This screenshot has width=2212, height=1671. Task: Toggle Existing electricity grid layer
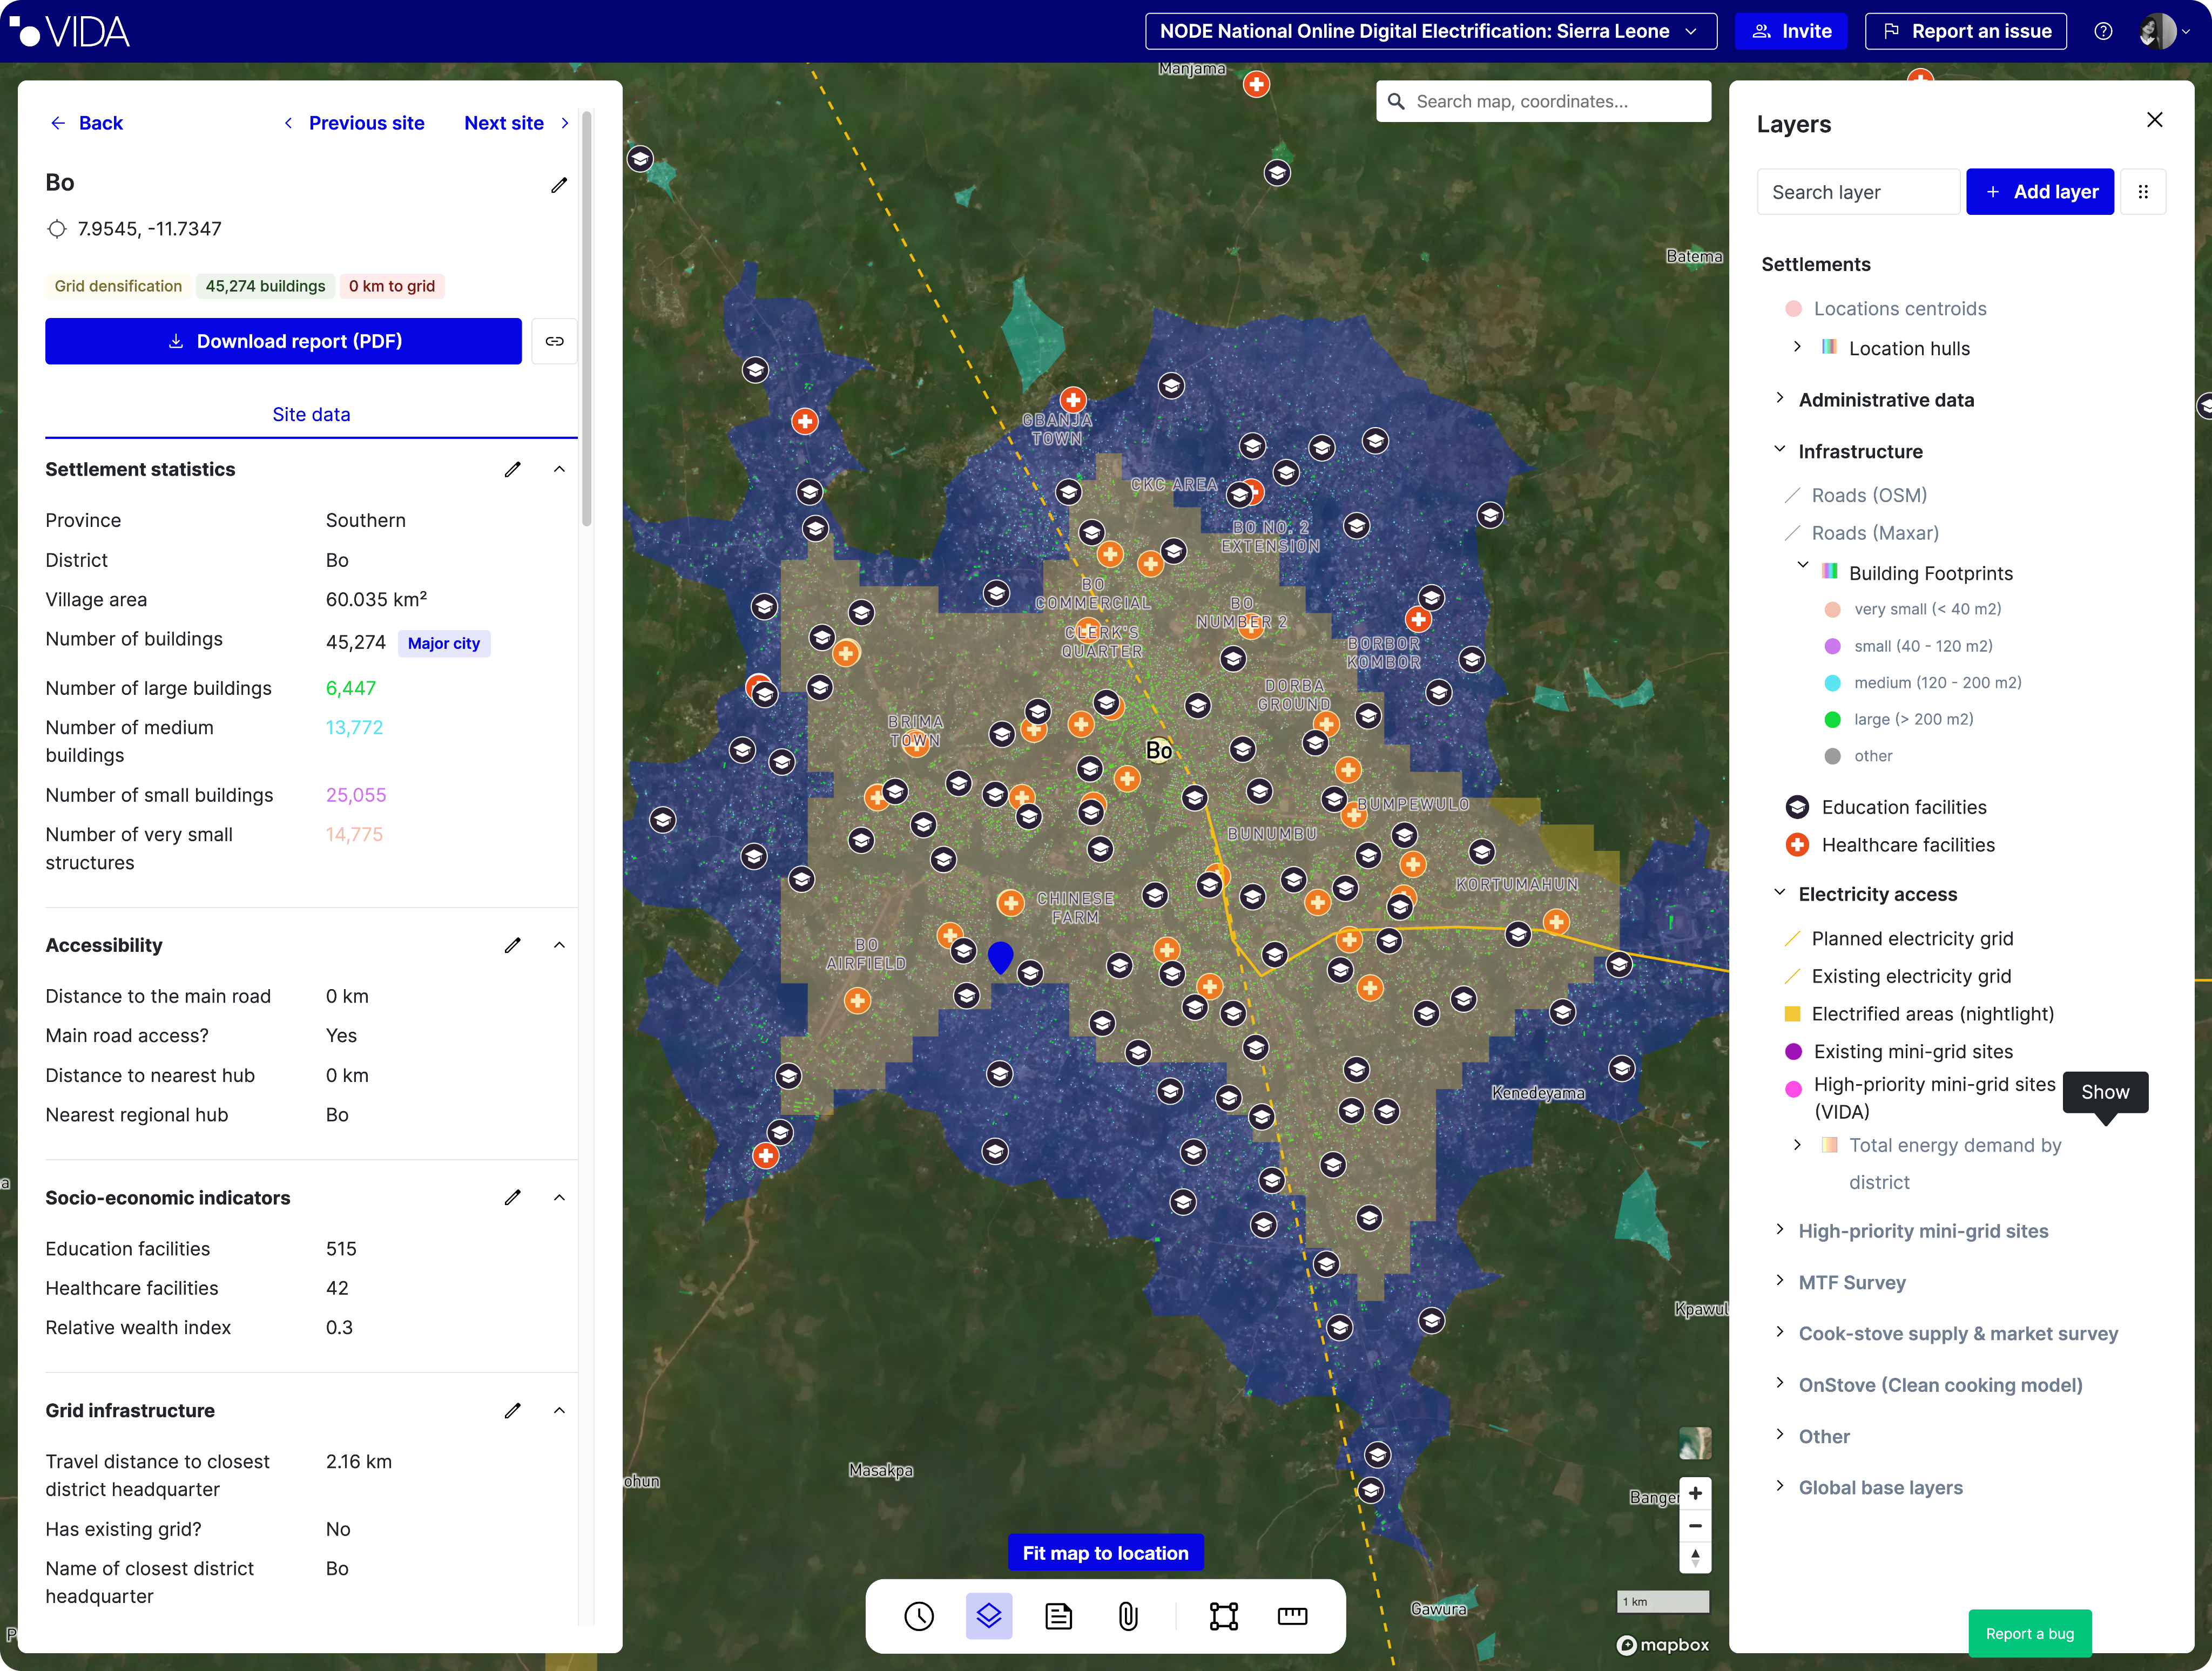(1910, 976)
